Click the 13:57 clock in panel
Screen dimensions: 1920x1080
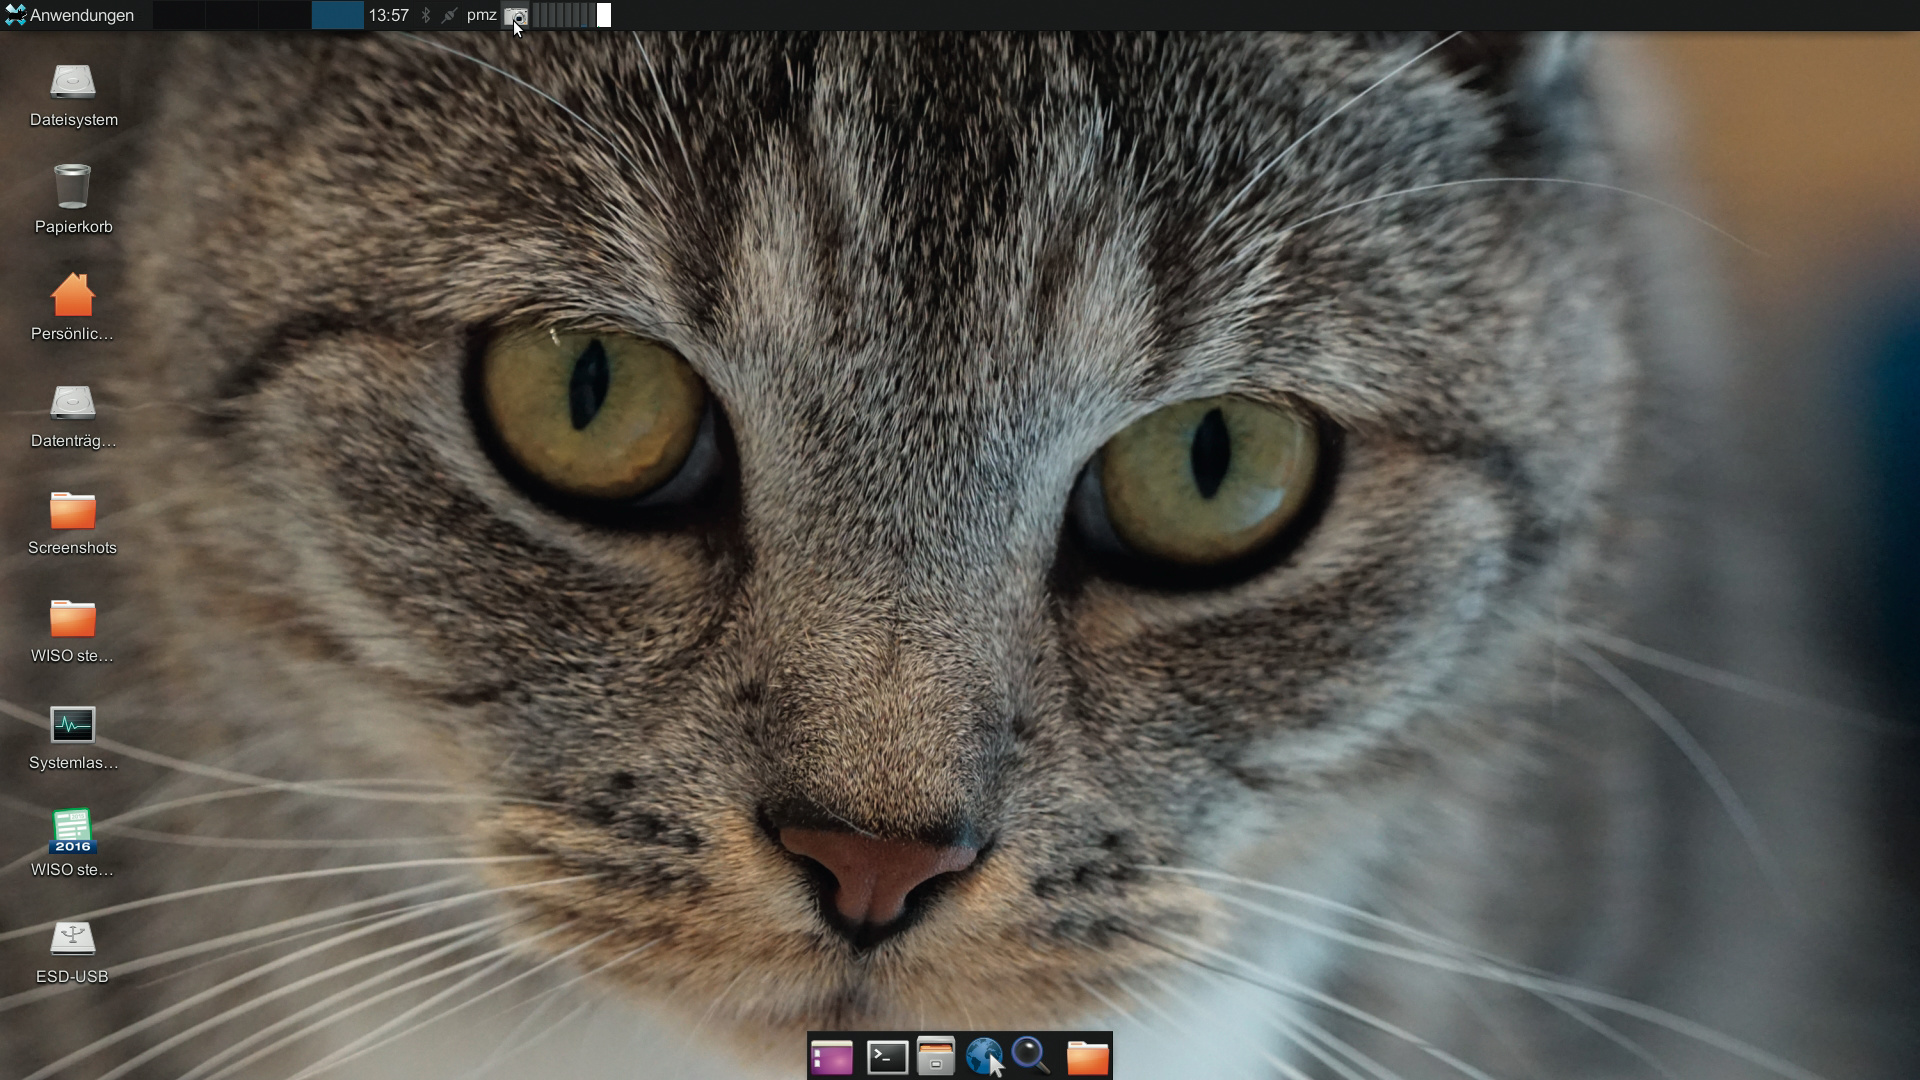point(388,15)
